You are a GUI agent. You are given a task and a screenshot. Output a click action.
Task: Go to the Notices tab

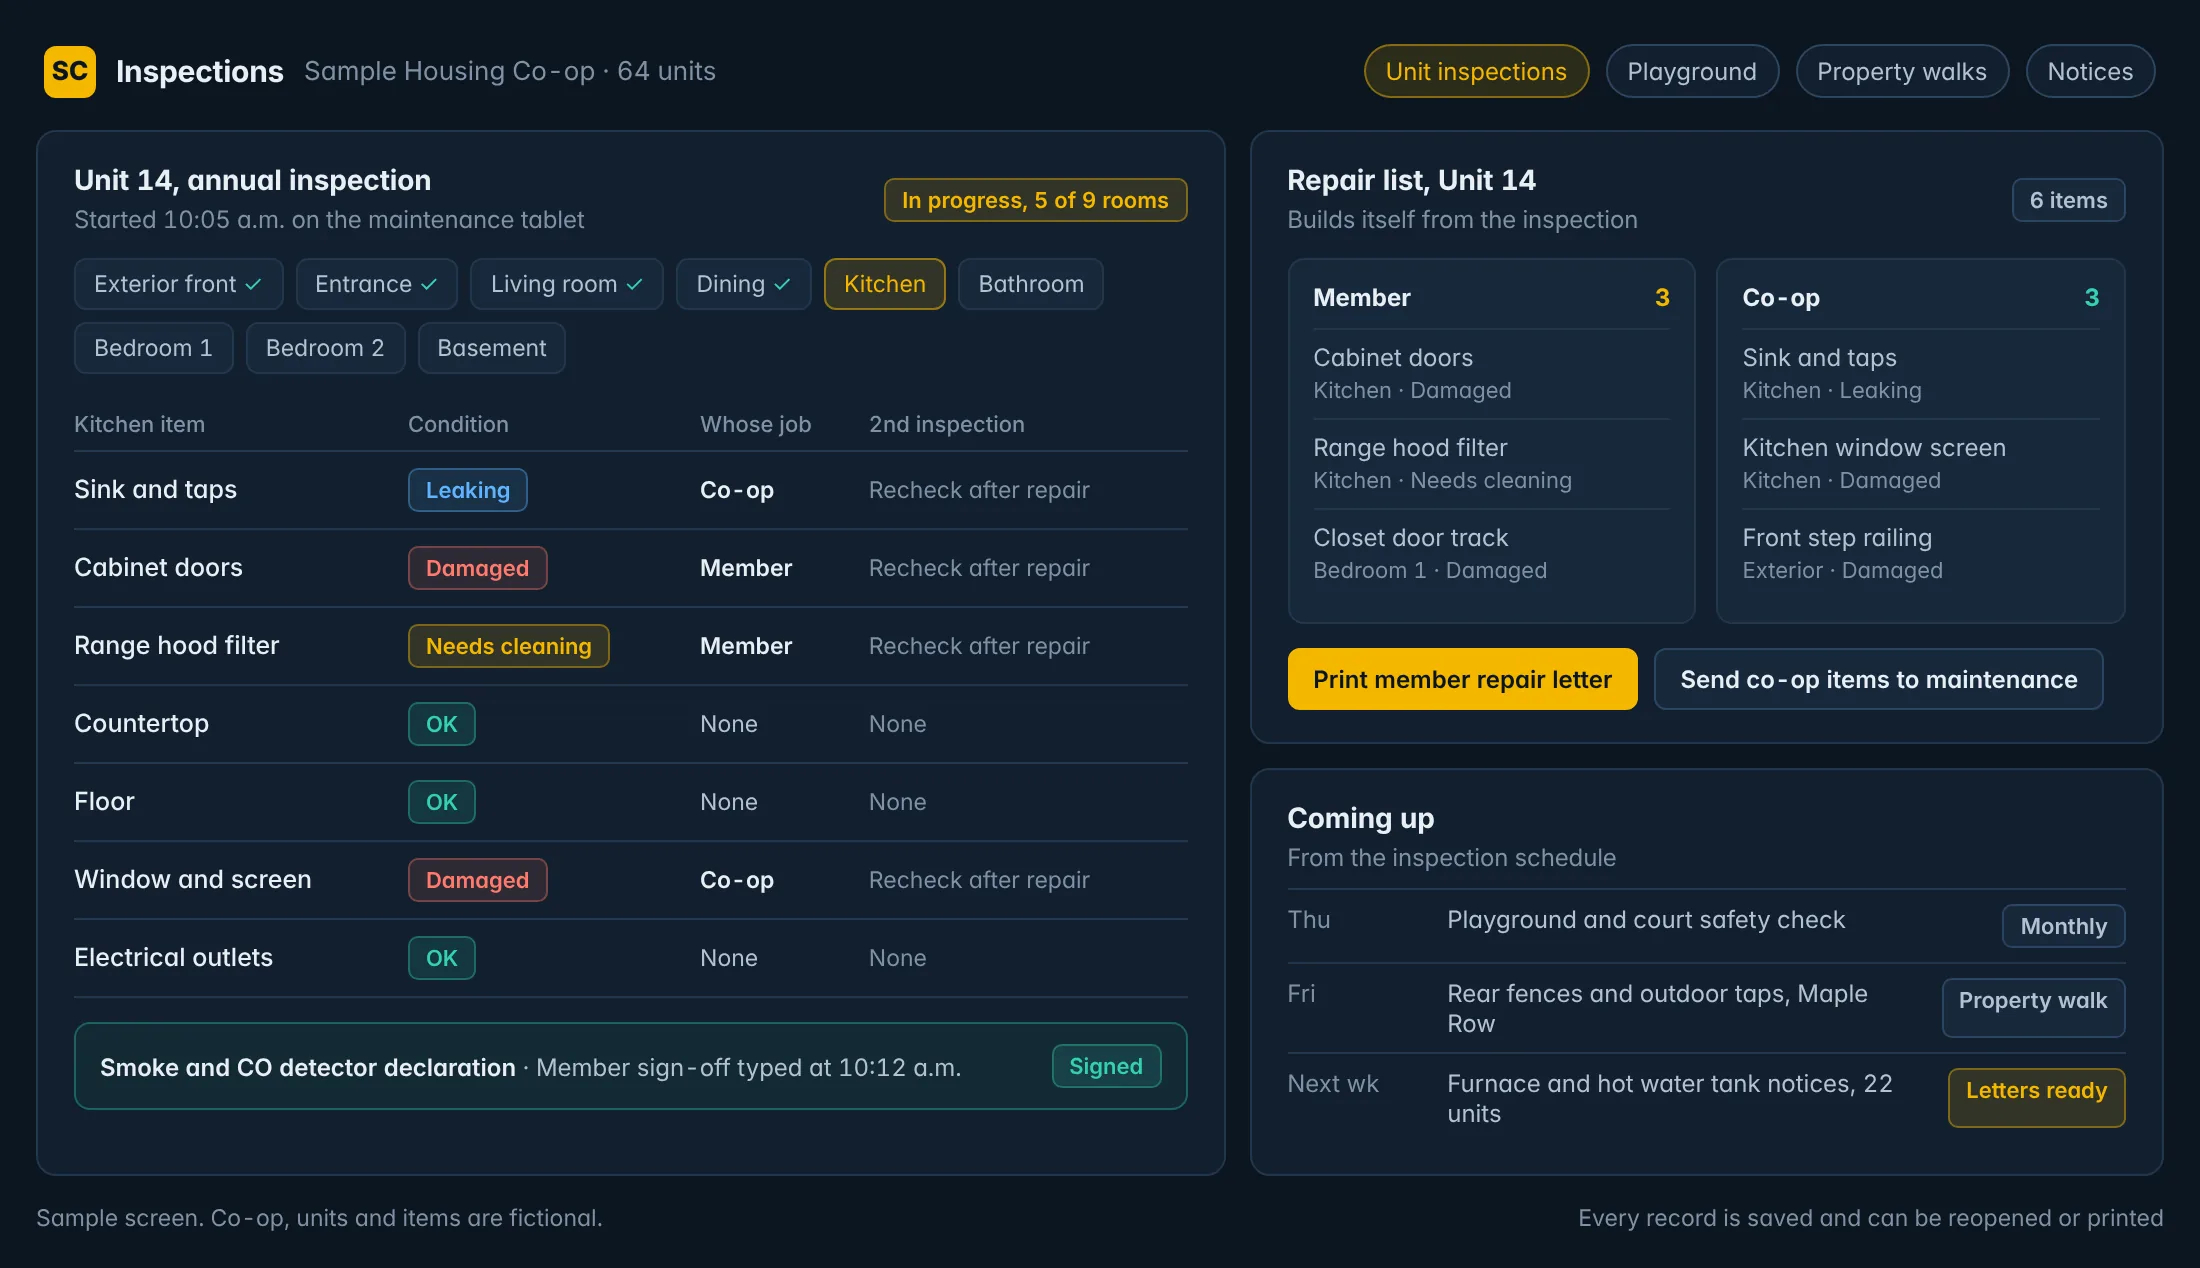pyautogui.click(x=2090, y=71)
